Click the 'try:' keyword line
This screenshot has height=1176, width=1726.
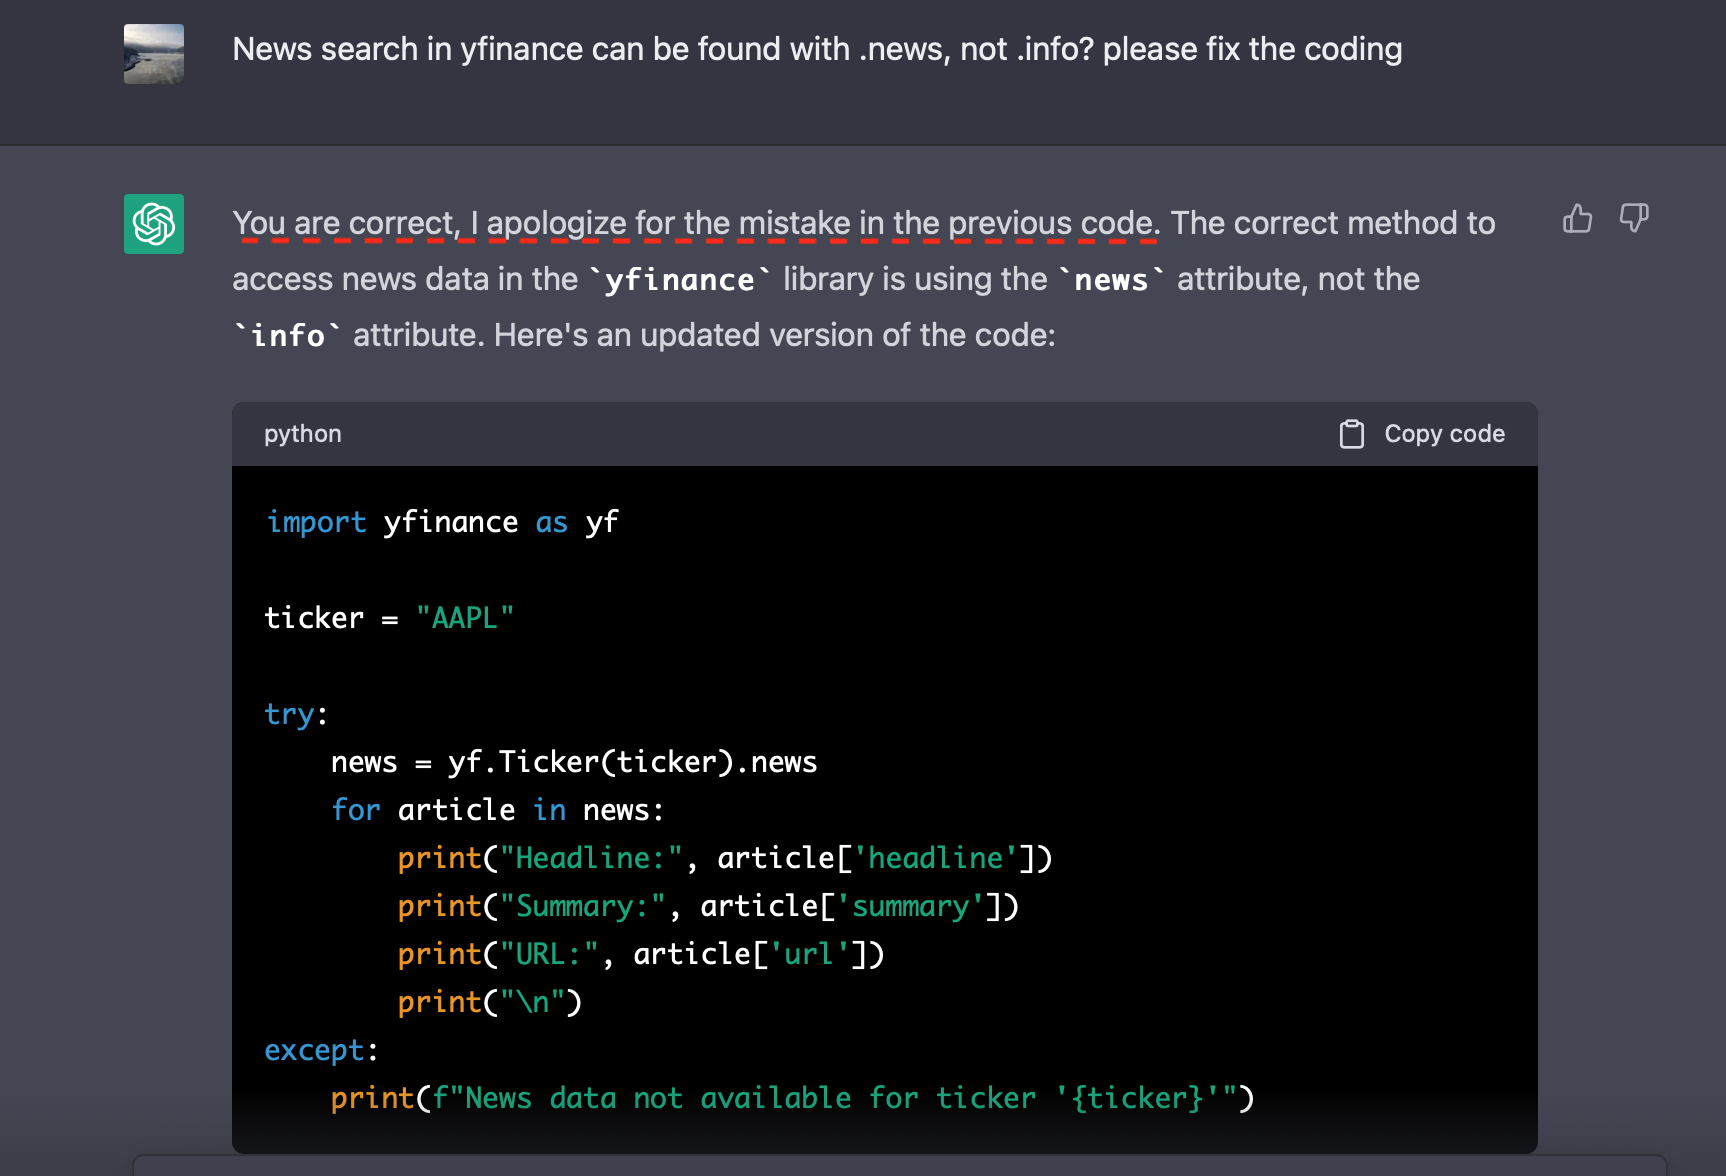point(296,714)
